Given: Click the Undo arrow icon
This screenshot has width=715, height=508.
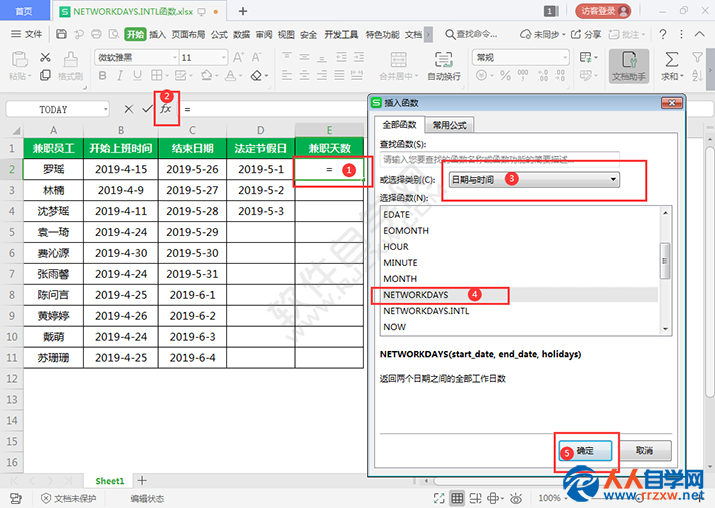Looking at the screenshot, I should 79,34.
